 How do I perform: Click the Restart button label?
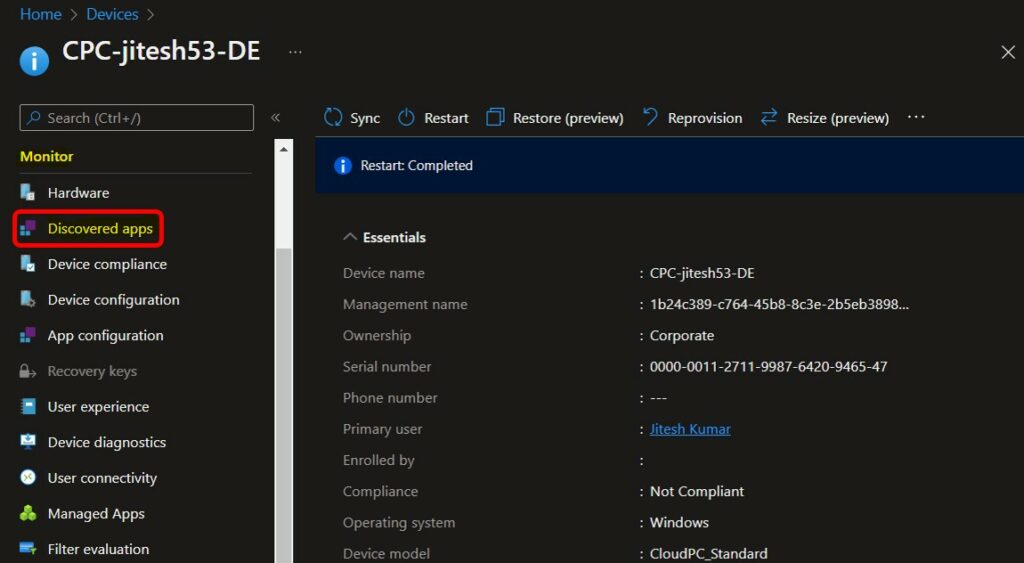446,118
